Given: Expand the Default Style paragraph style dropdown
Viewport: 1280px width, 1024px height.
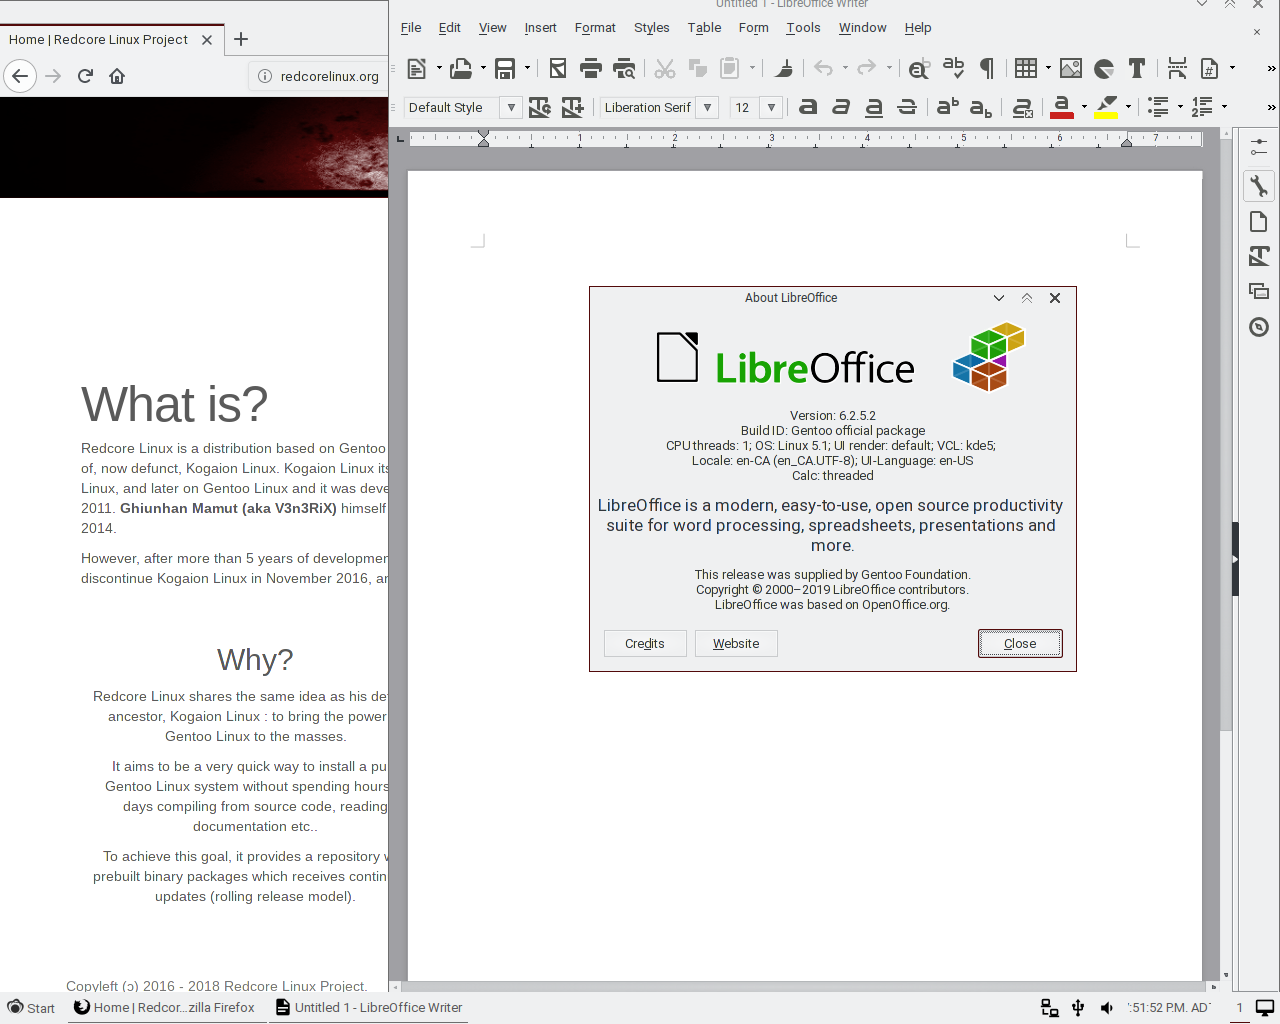Looking at the screenshot, I should [511, 107].
